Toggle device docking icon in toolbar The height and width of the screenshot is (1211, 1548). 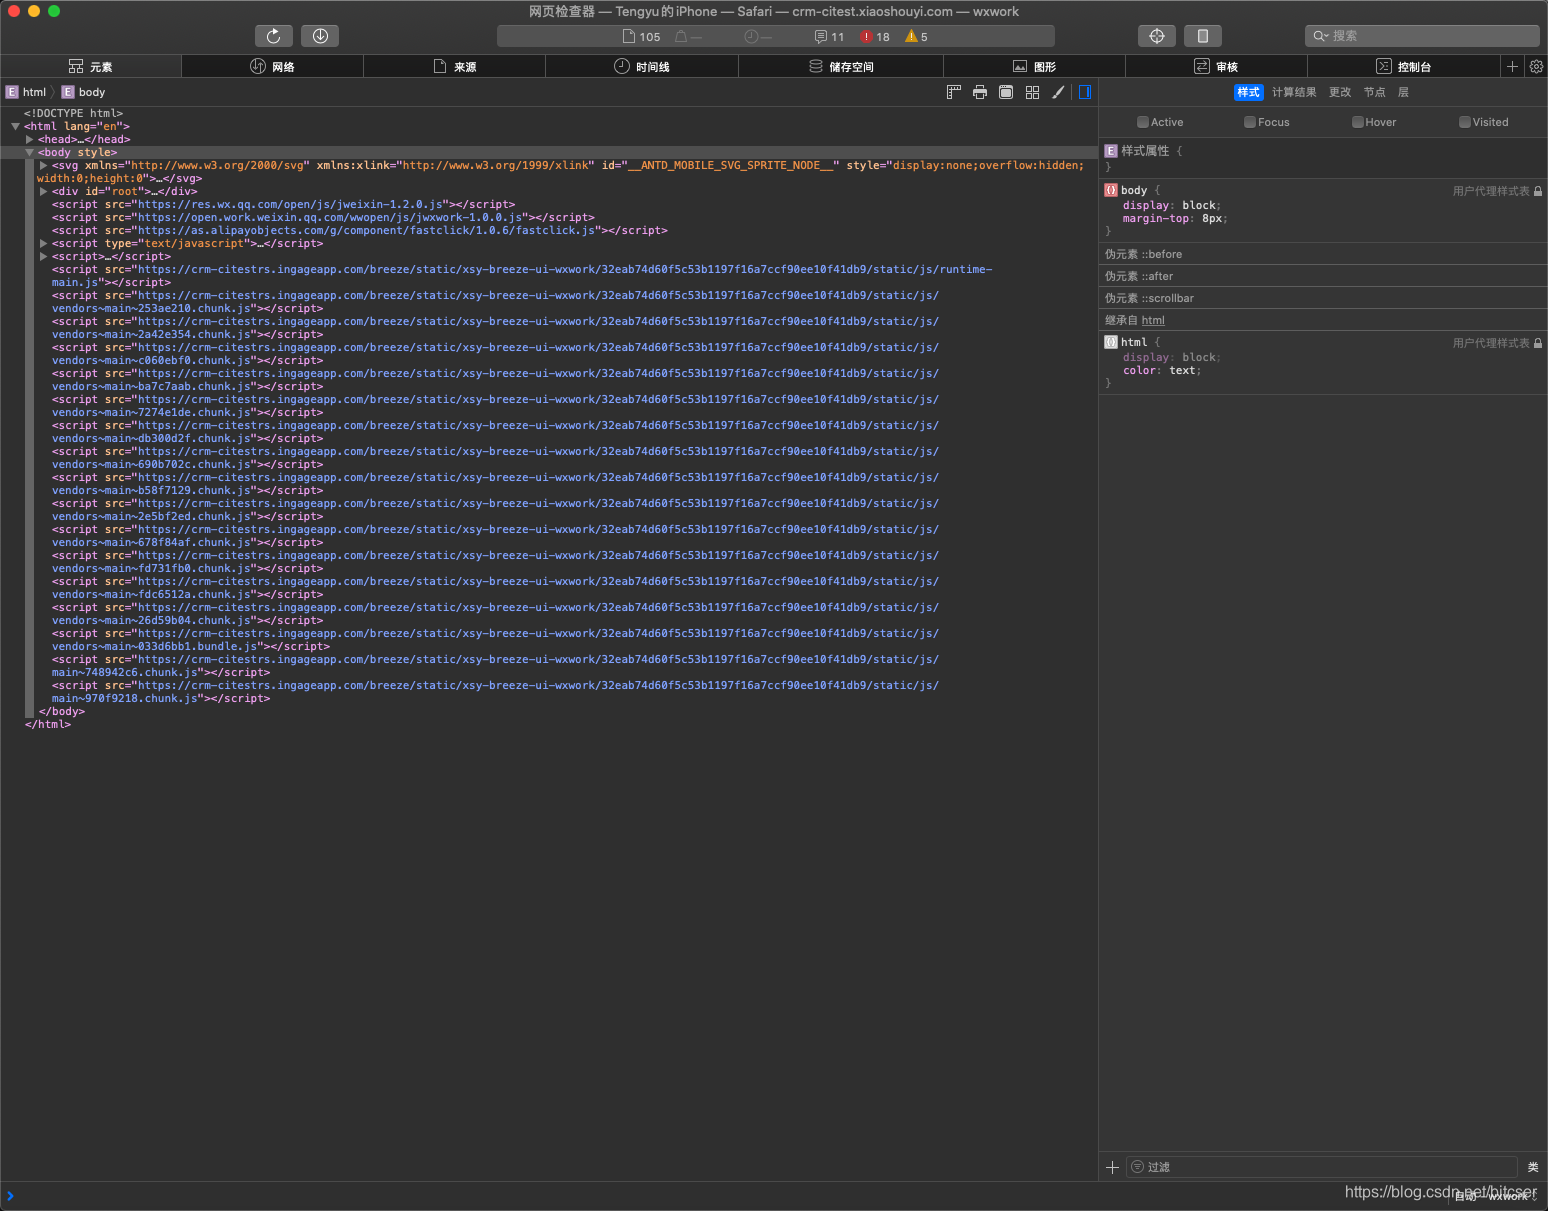pyautogui.click(x=1203, y=36)
